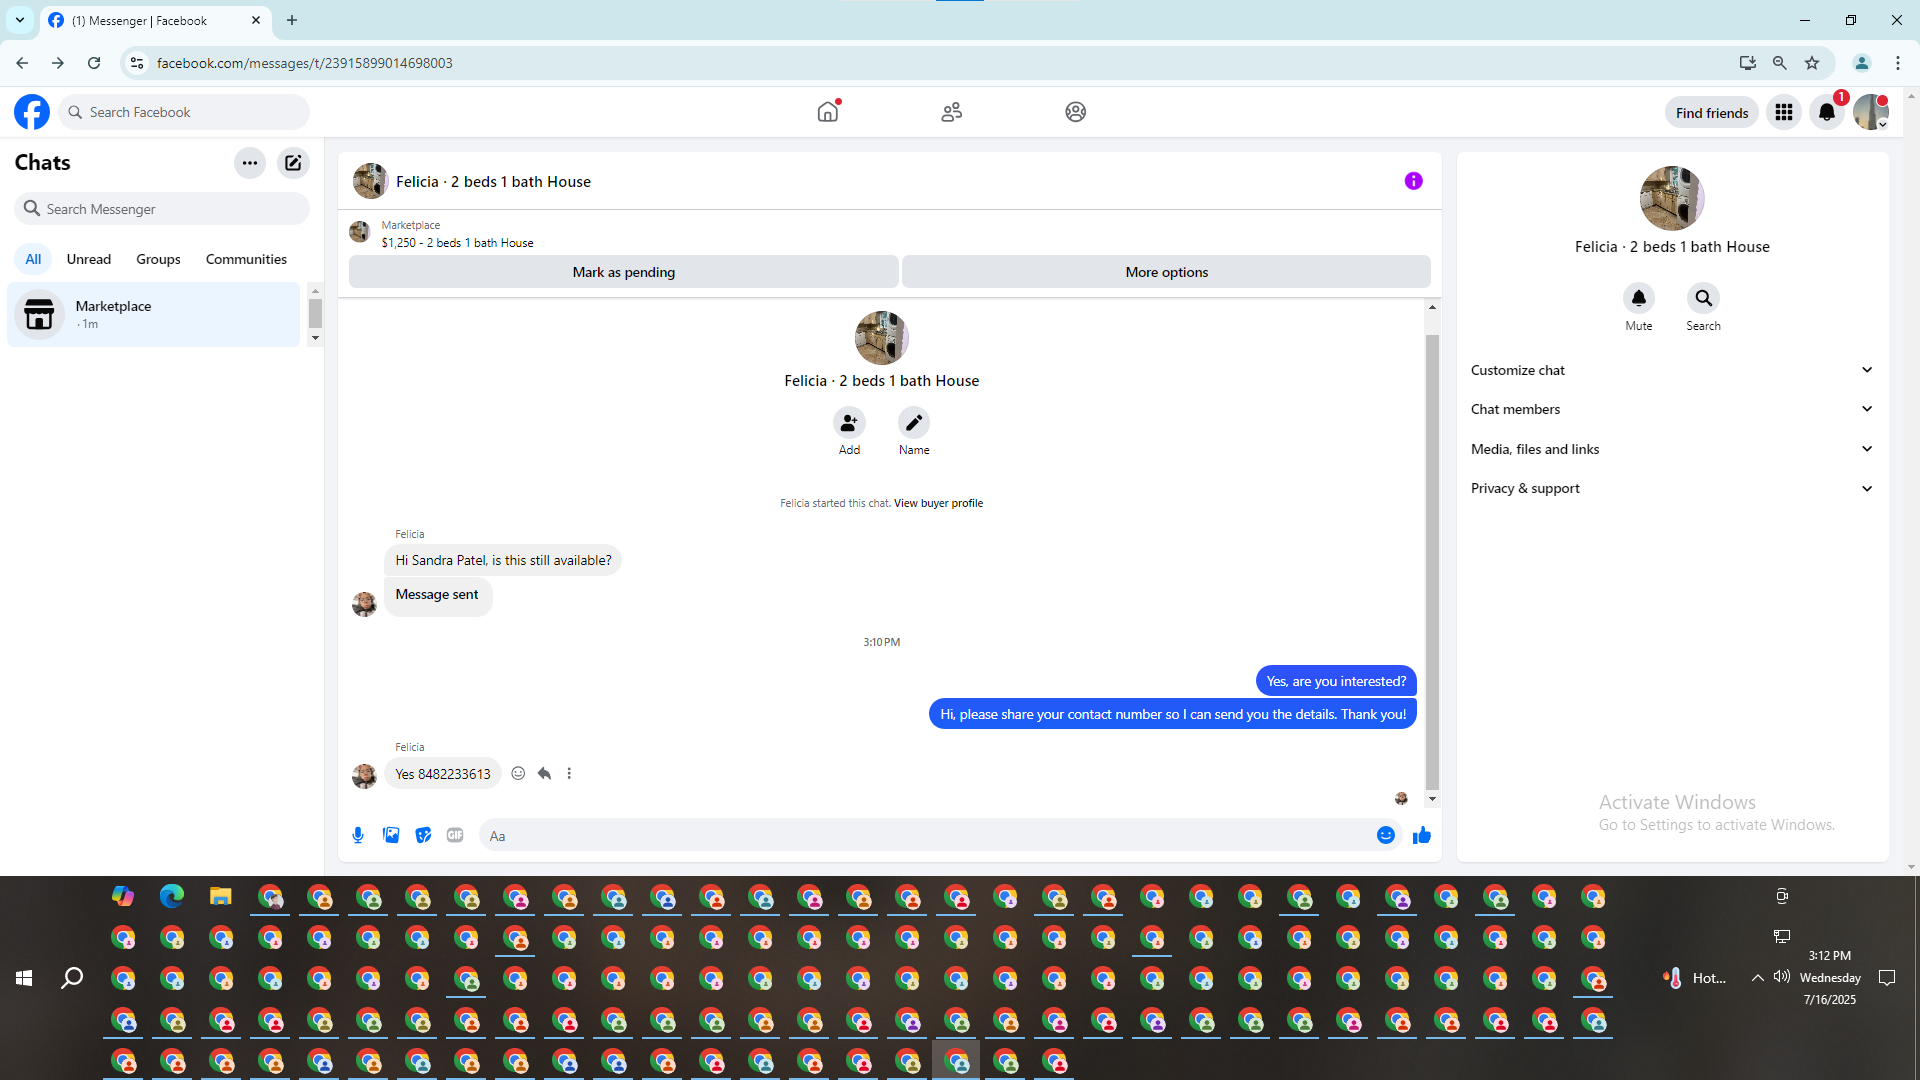
Task: Open the Marketplace listing $1,250 link
Action: 457,243
